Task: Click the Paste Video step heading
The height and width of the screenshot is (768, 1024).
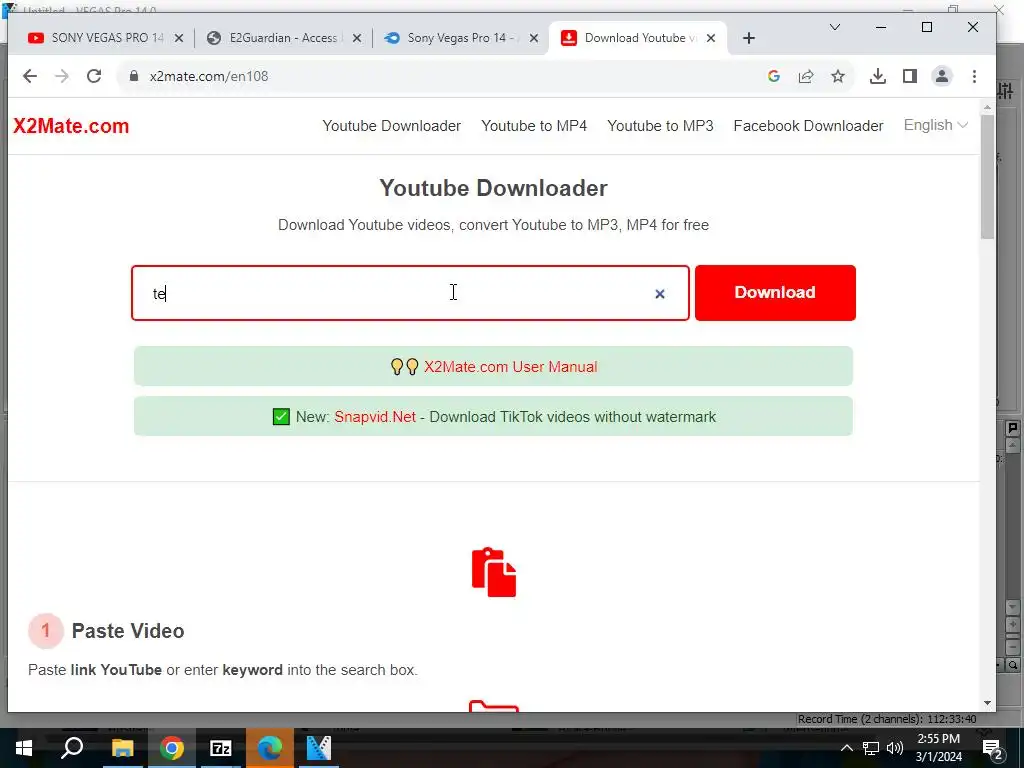Action: point(128,631)
